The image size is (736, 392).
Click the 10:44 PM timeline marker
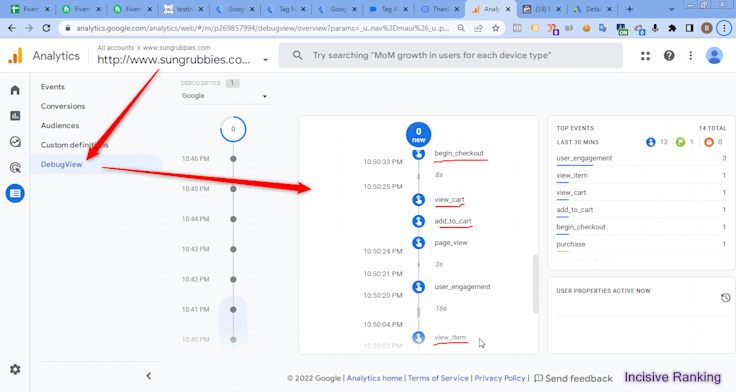click(233, 219)
